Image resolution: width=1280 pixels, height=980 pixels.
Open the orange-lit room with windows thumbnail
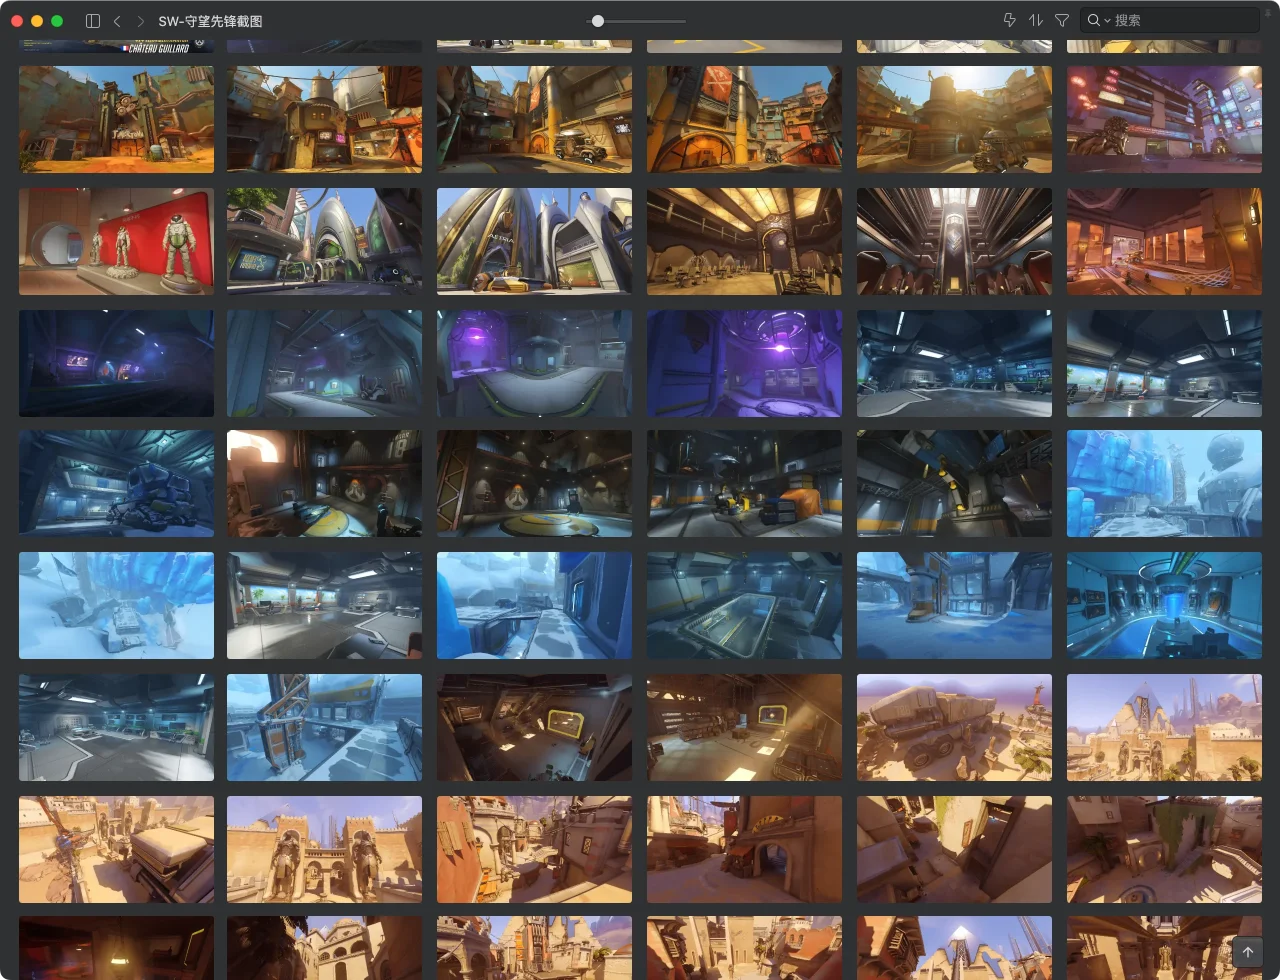point(1164,241)
